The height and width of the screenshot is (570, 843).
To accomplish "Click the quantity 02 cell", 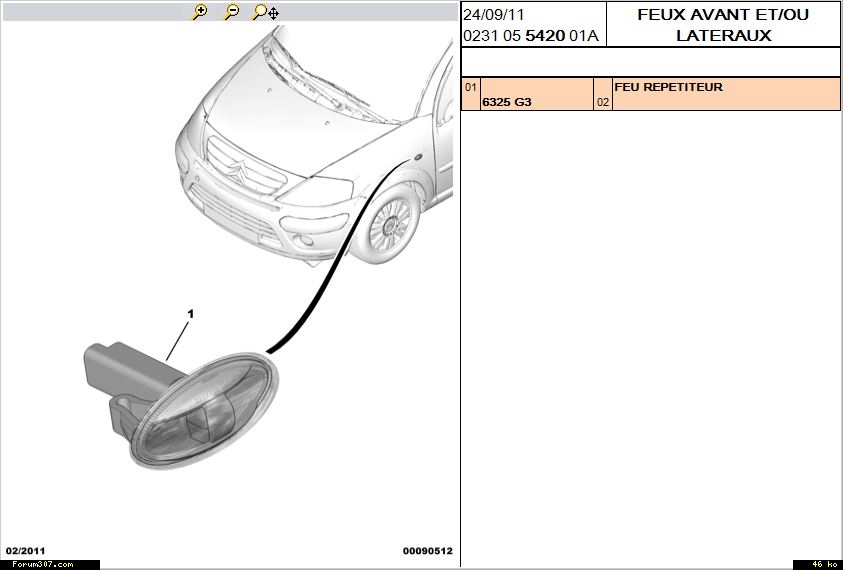I will (x=602, y=102).
